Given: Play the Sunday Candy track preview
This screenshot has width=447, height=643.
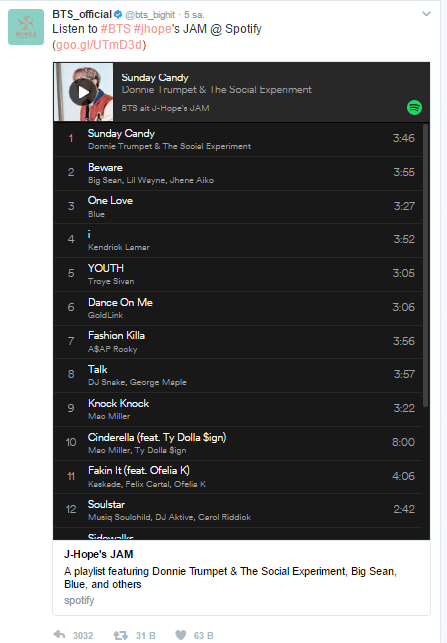Looking at the screenshot, I should pos(83,92).
